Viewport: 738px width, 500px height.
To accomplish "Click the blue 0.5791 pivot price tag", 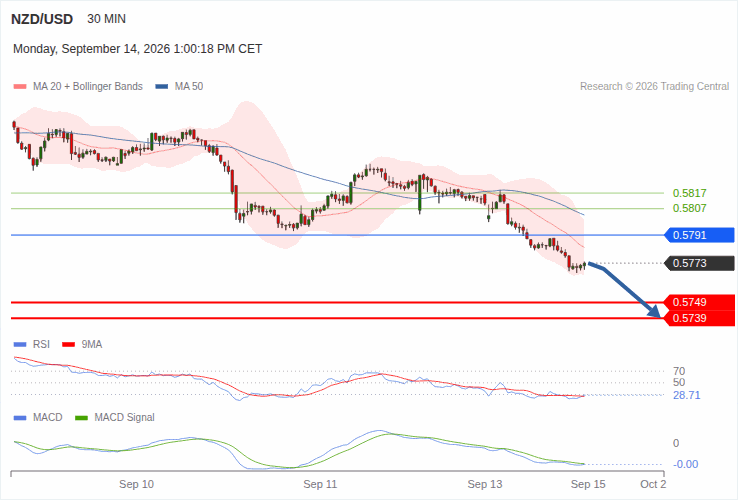I will pos(699,235).
